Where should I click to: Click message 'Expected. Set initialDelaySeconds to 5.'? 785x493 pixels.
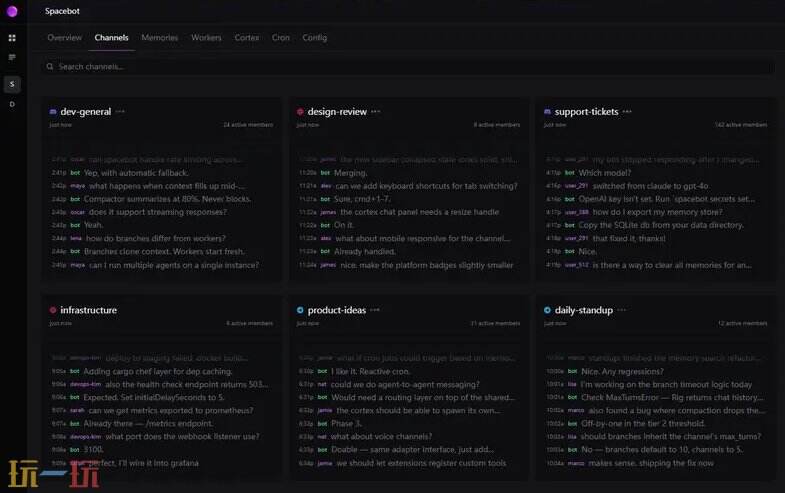[154, 397]
